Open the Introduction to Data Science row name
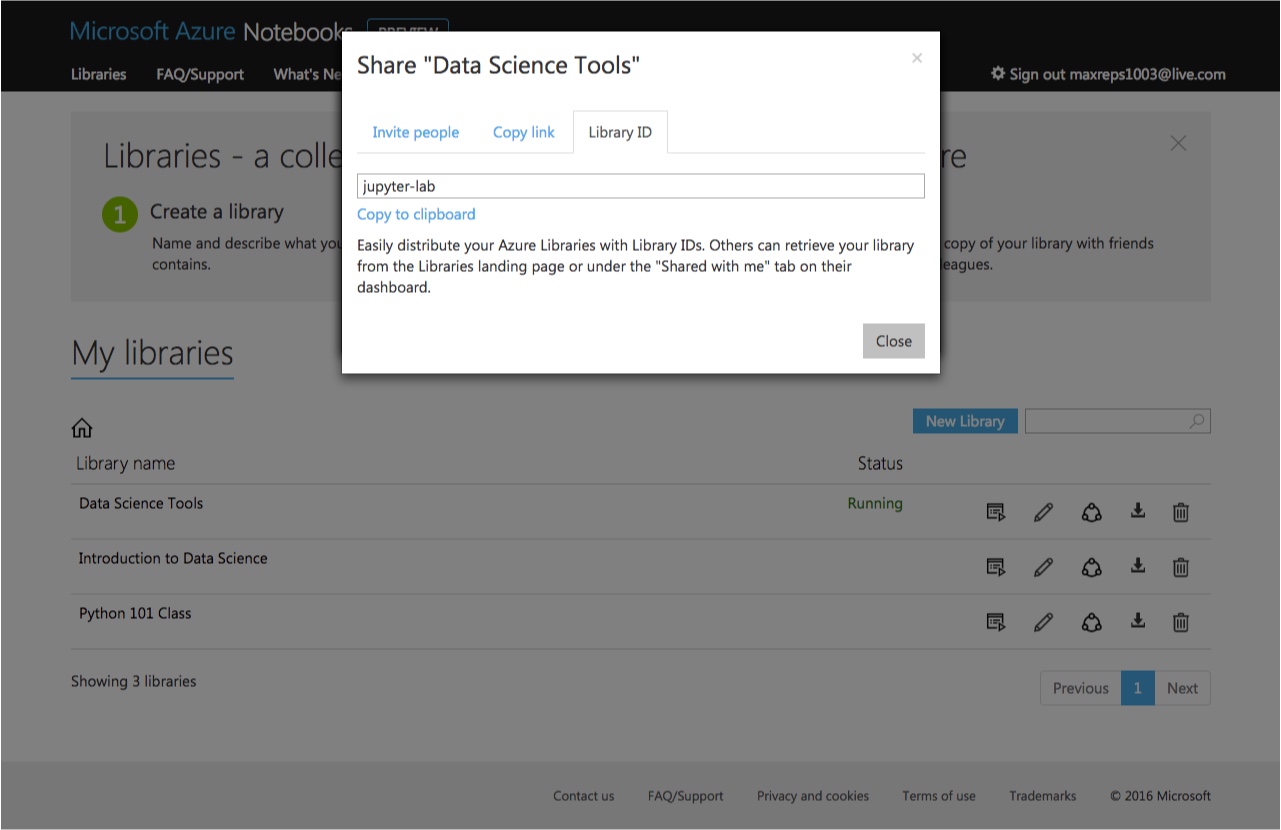 tap(173, 558)
